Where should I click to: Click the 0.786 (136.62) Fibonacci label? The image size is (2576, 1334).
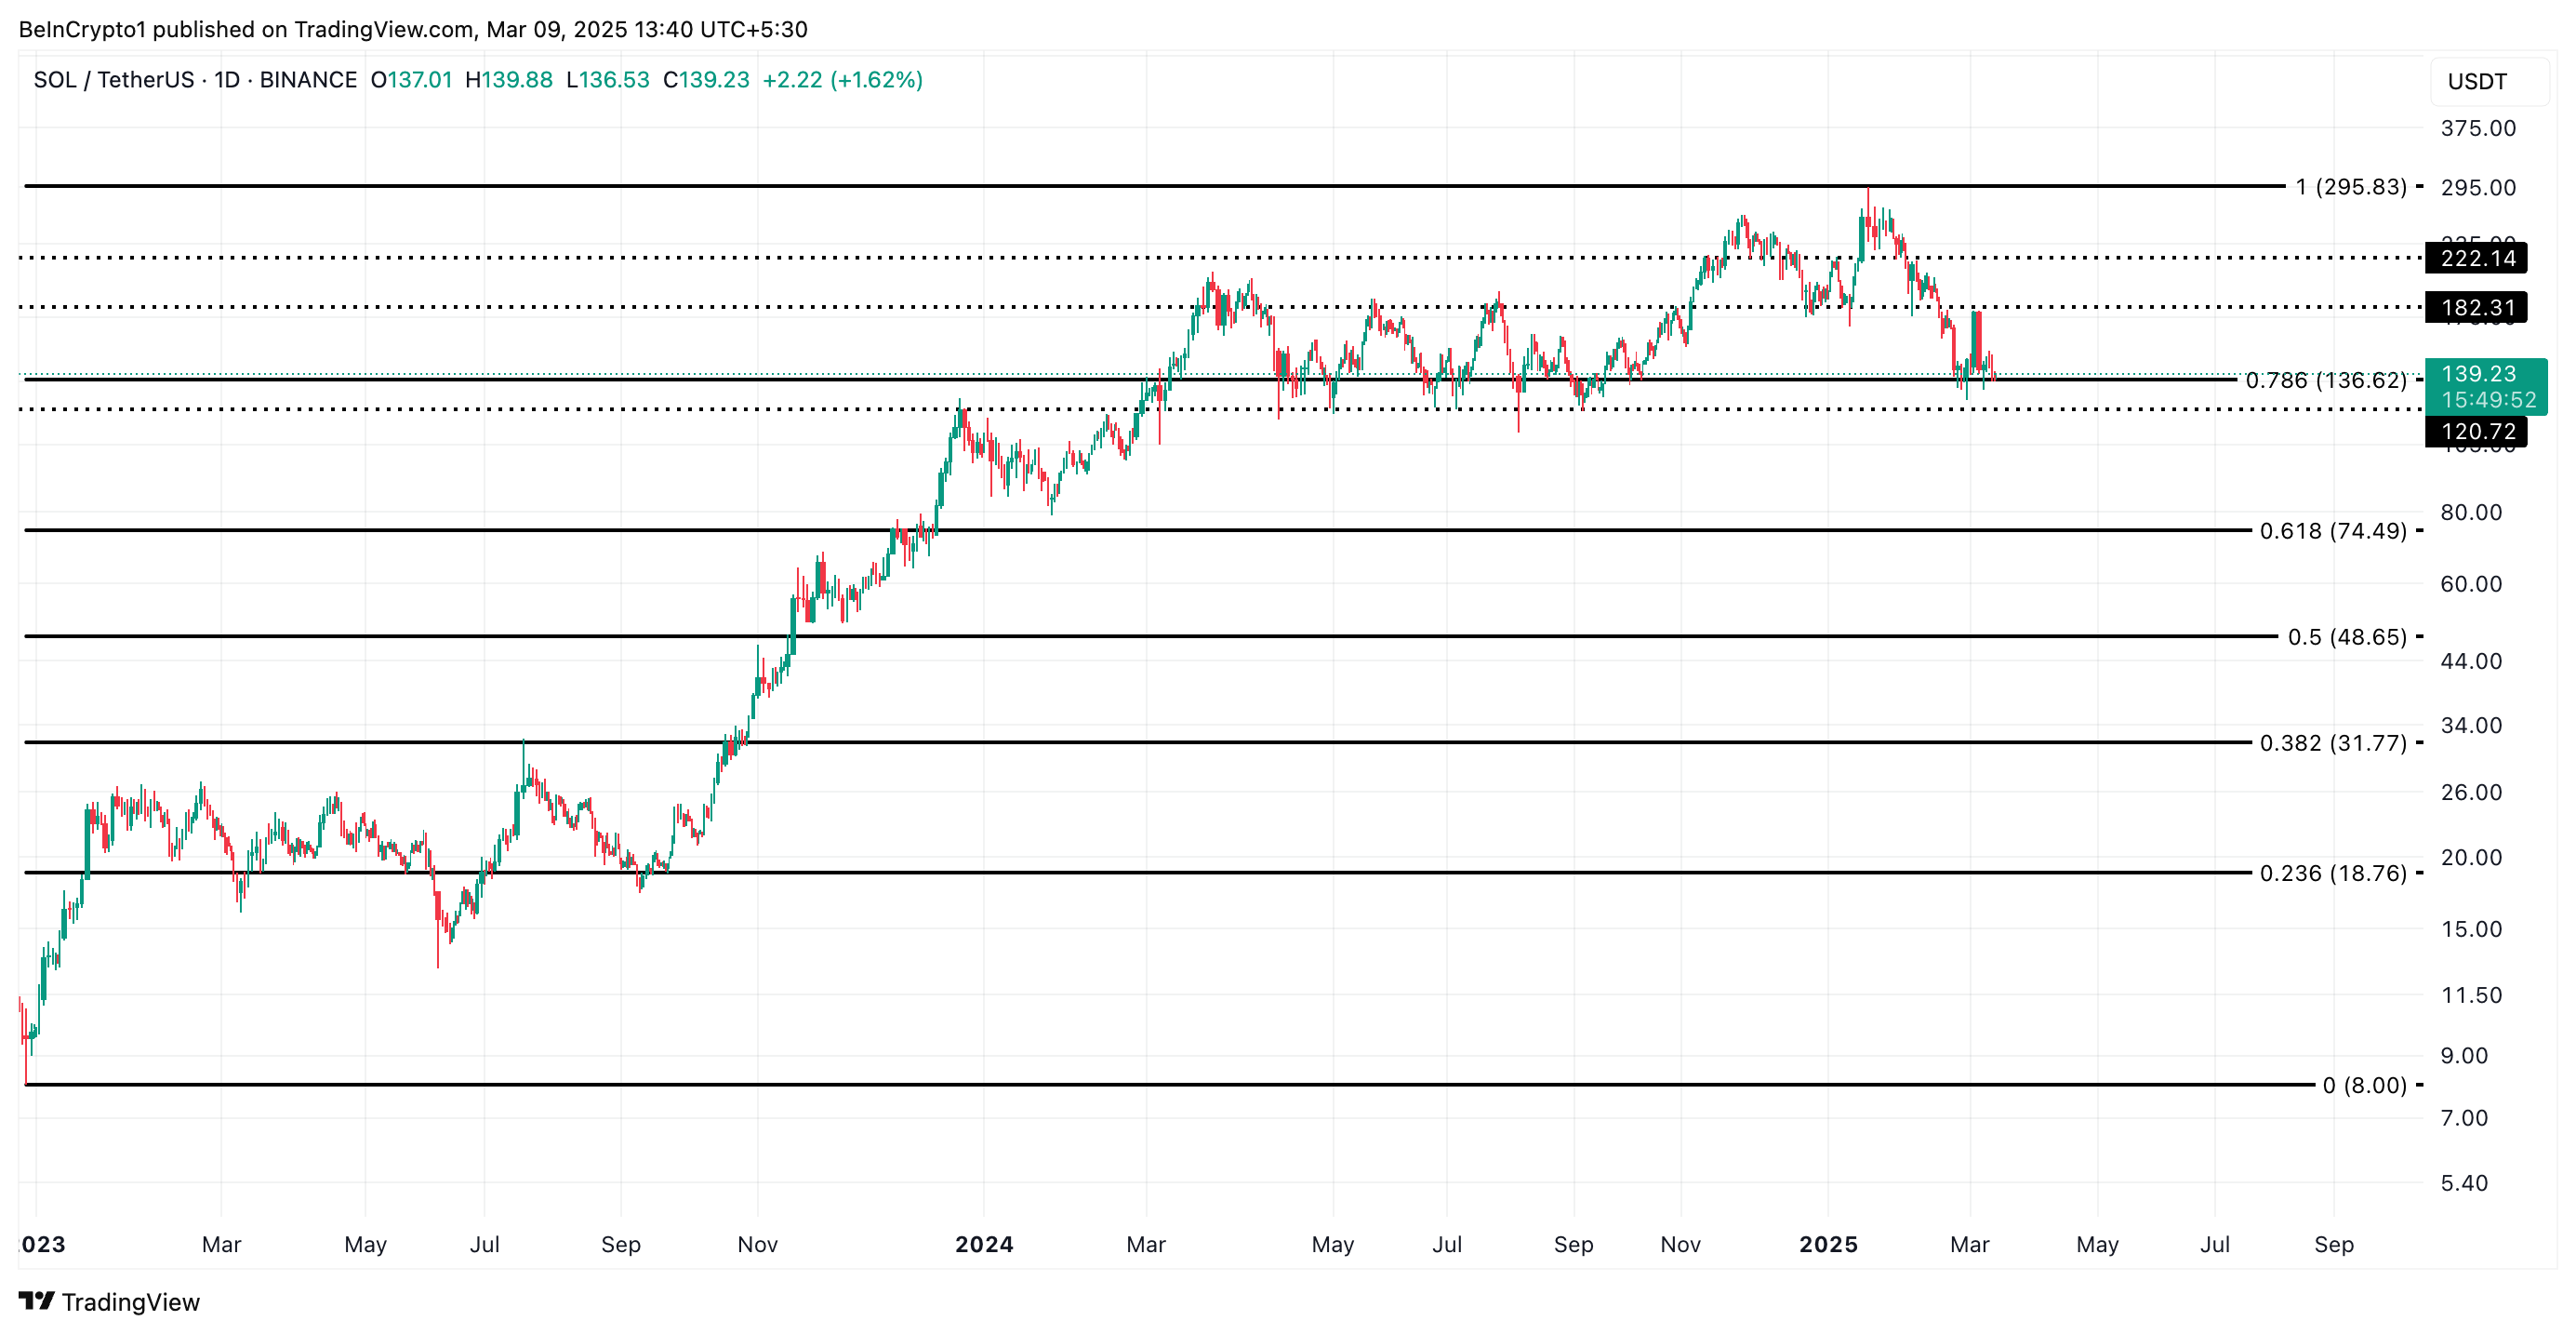2325,380
